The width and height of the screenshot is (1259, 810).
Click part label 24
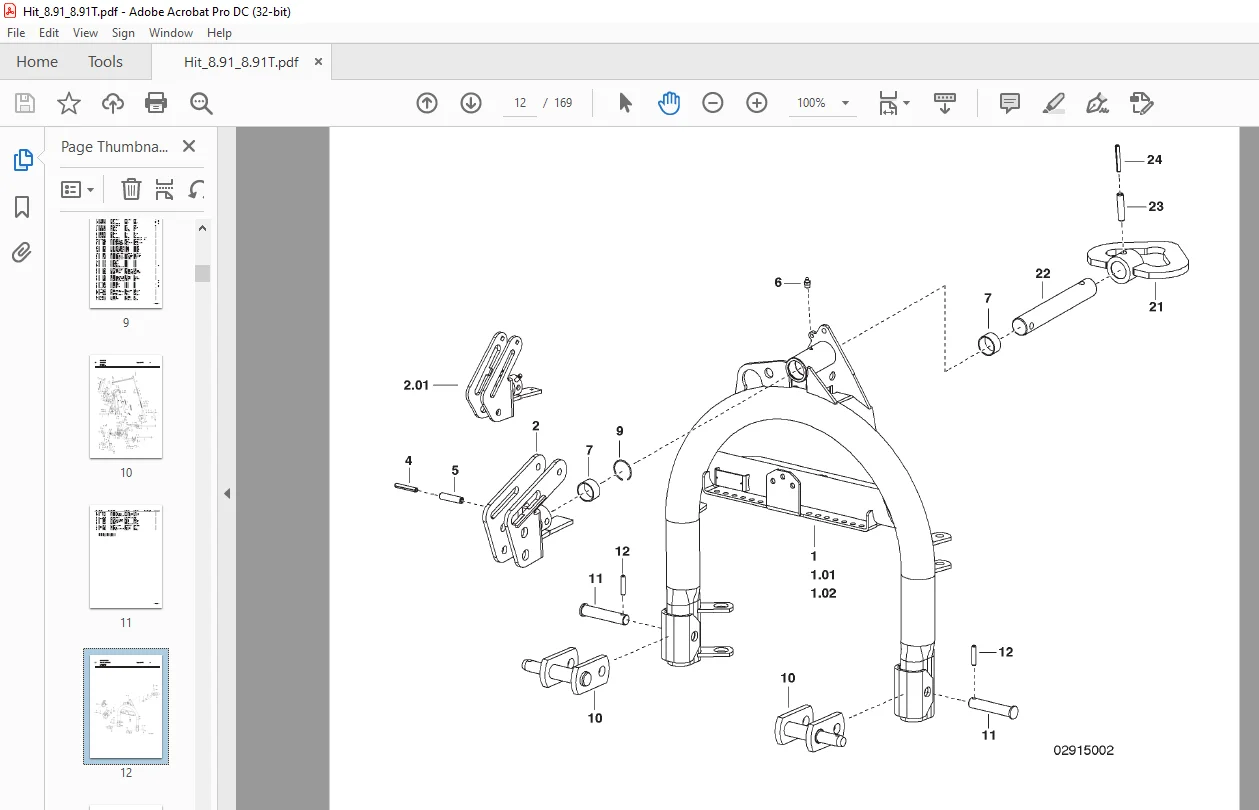(1154, 160)
